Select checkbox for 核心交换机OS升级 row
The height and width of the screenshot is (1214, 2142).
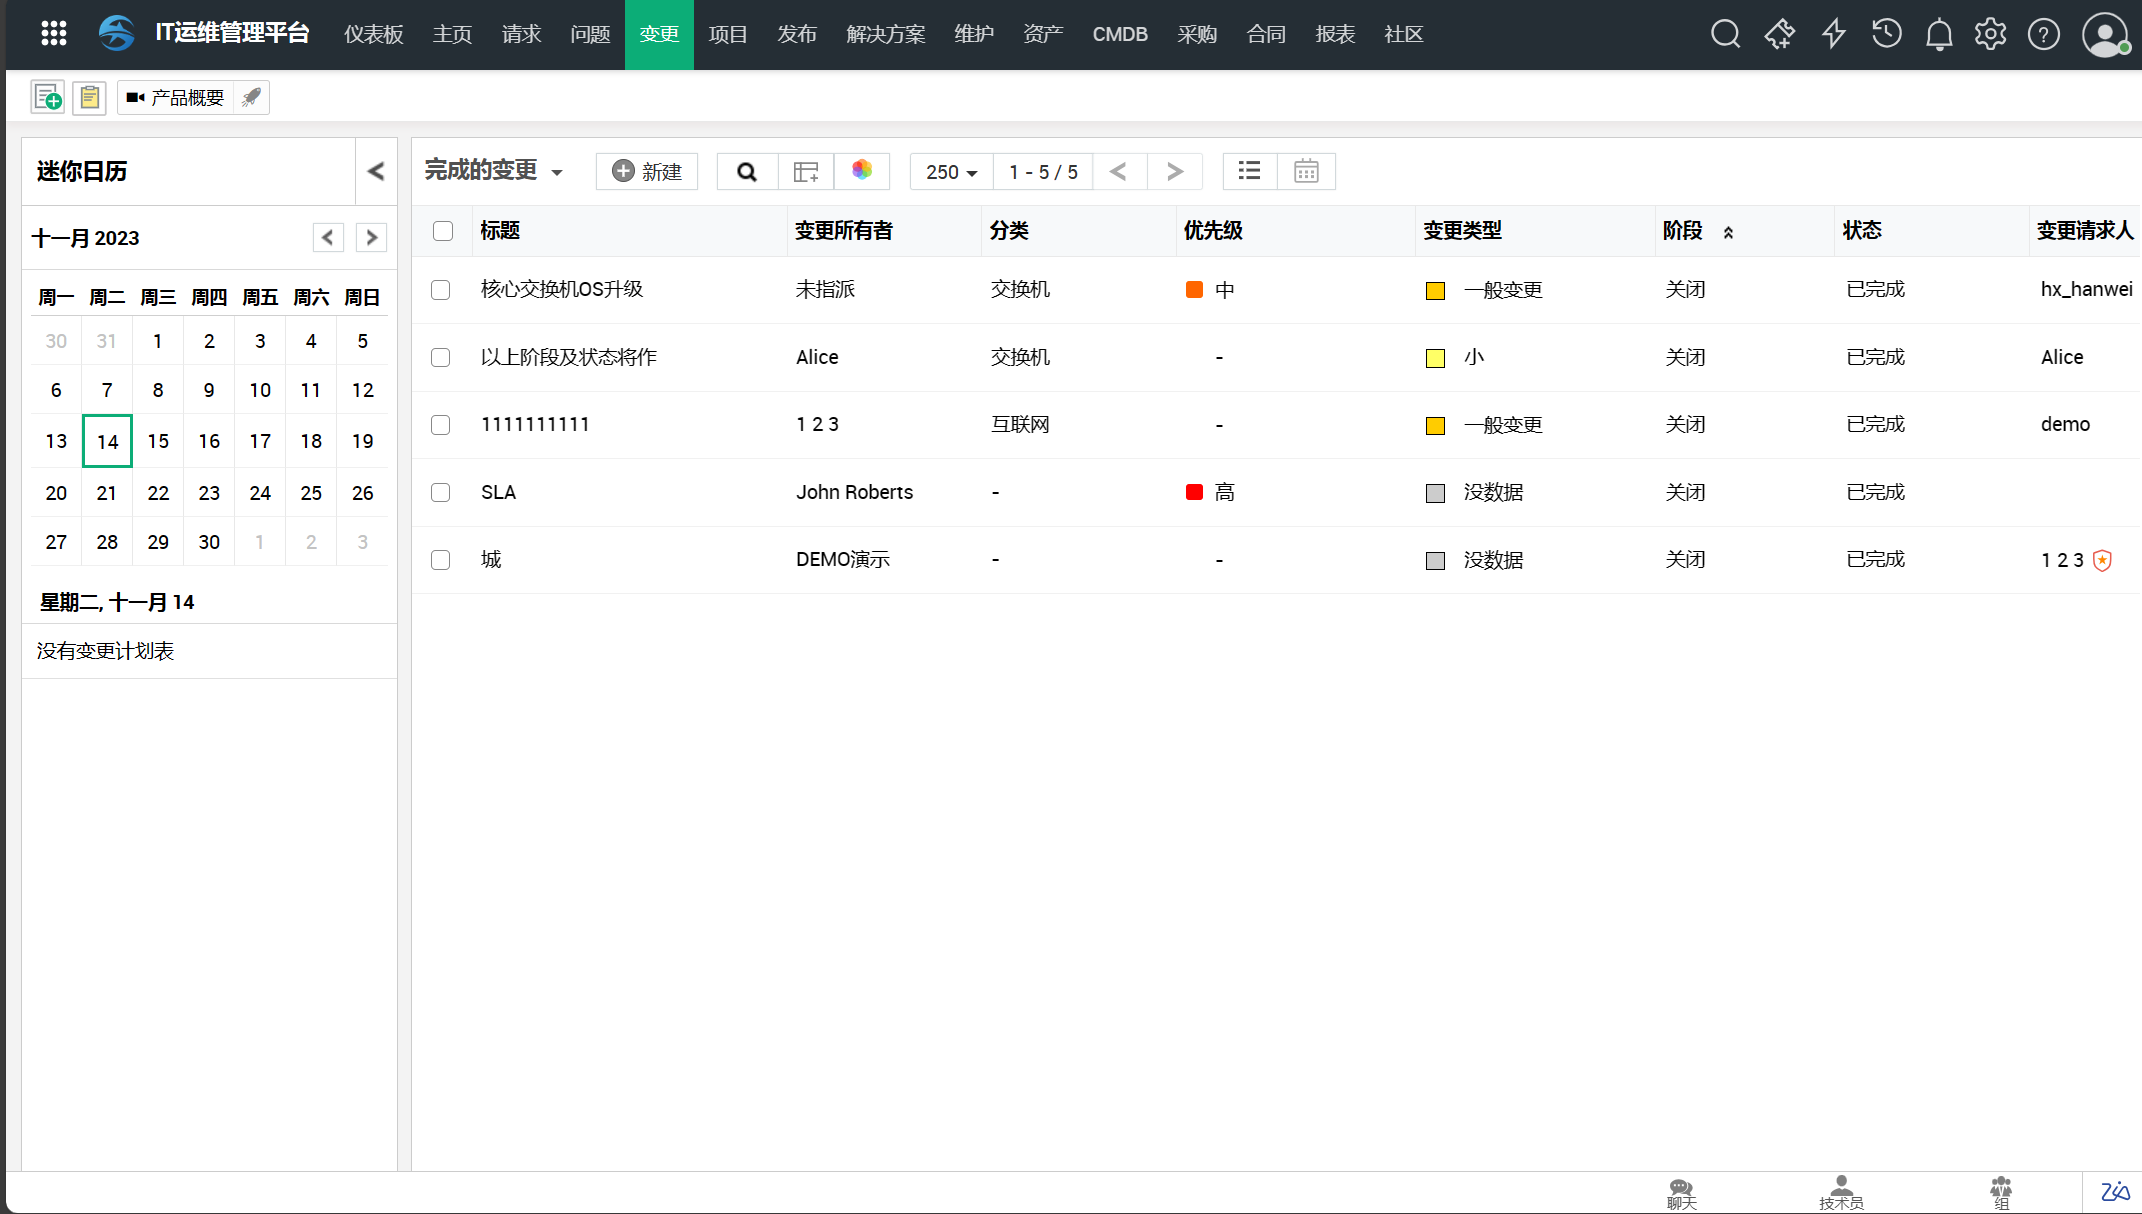[x=441, y=290]
